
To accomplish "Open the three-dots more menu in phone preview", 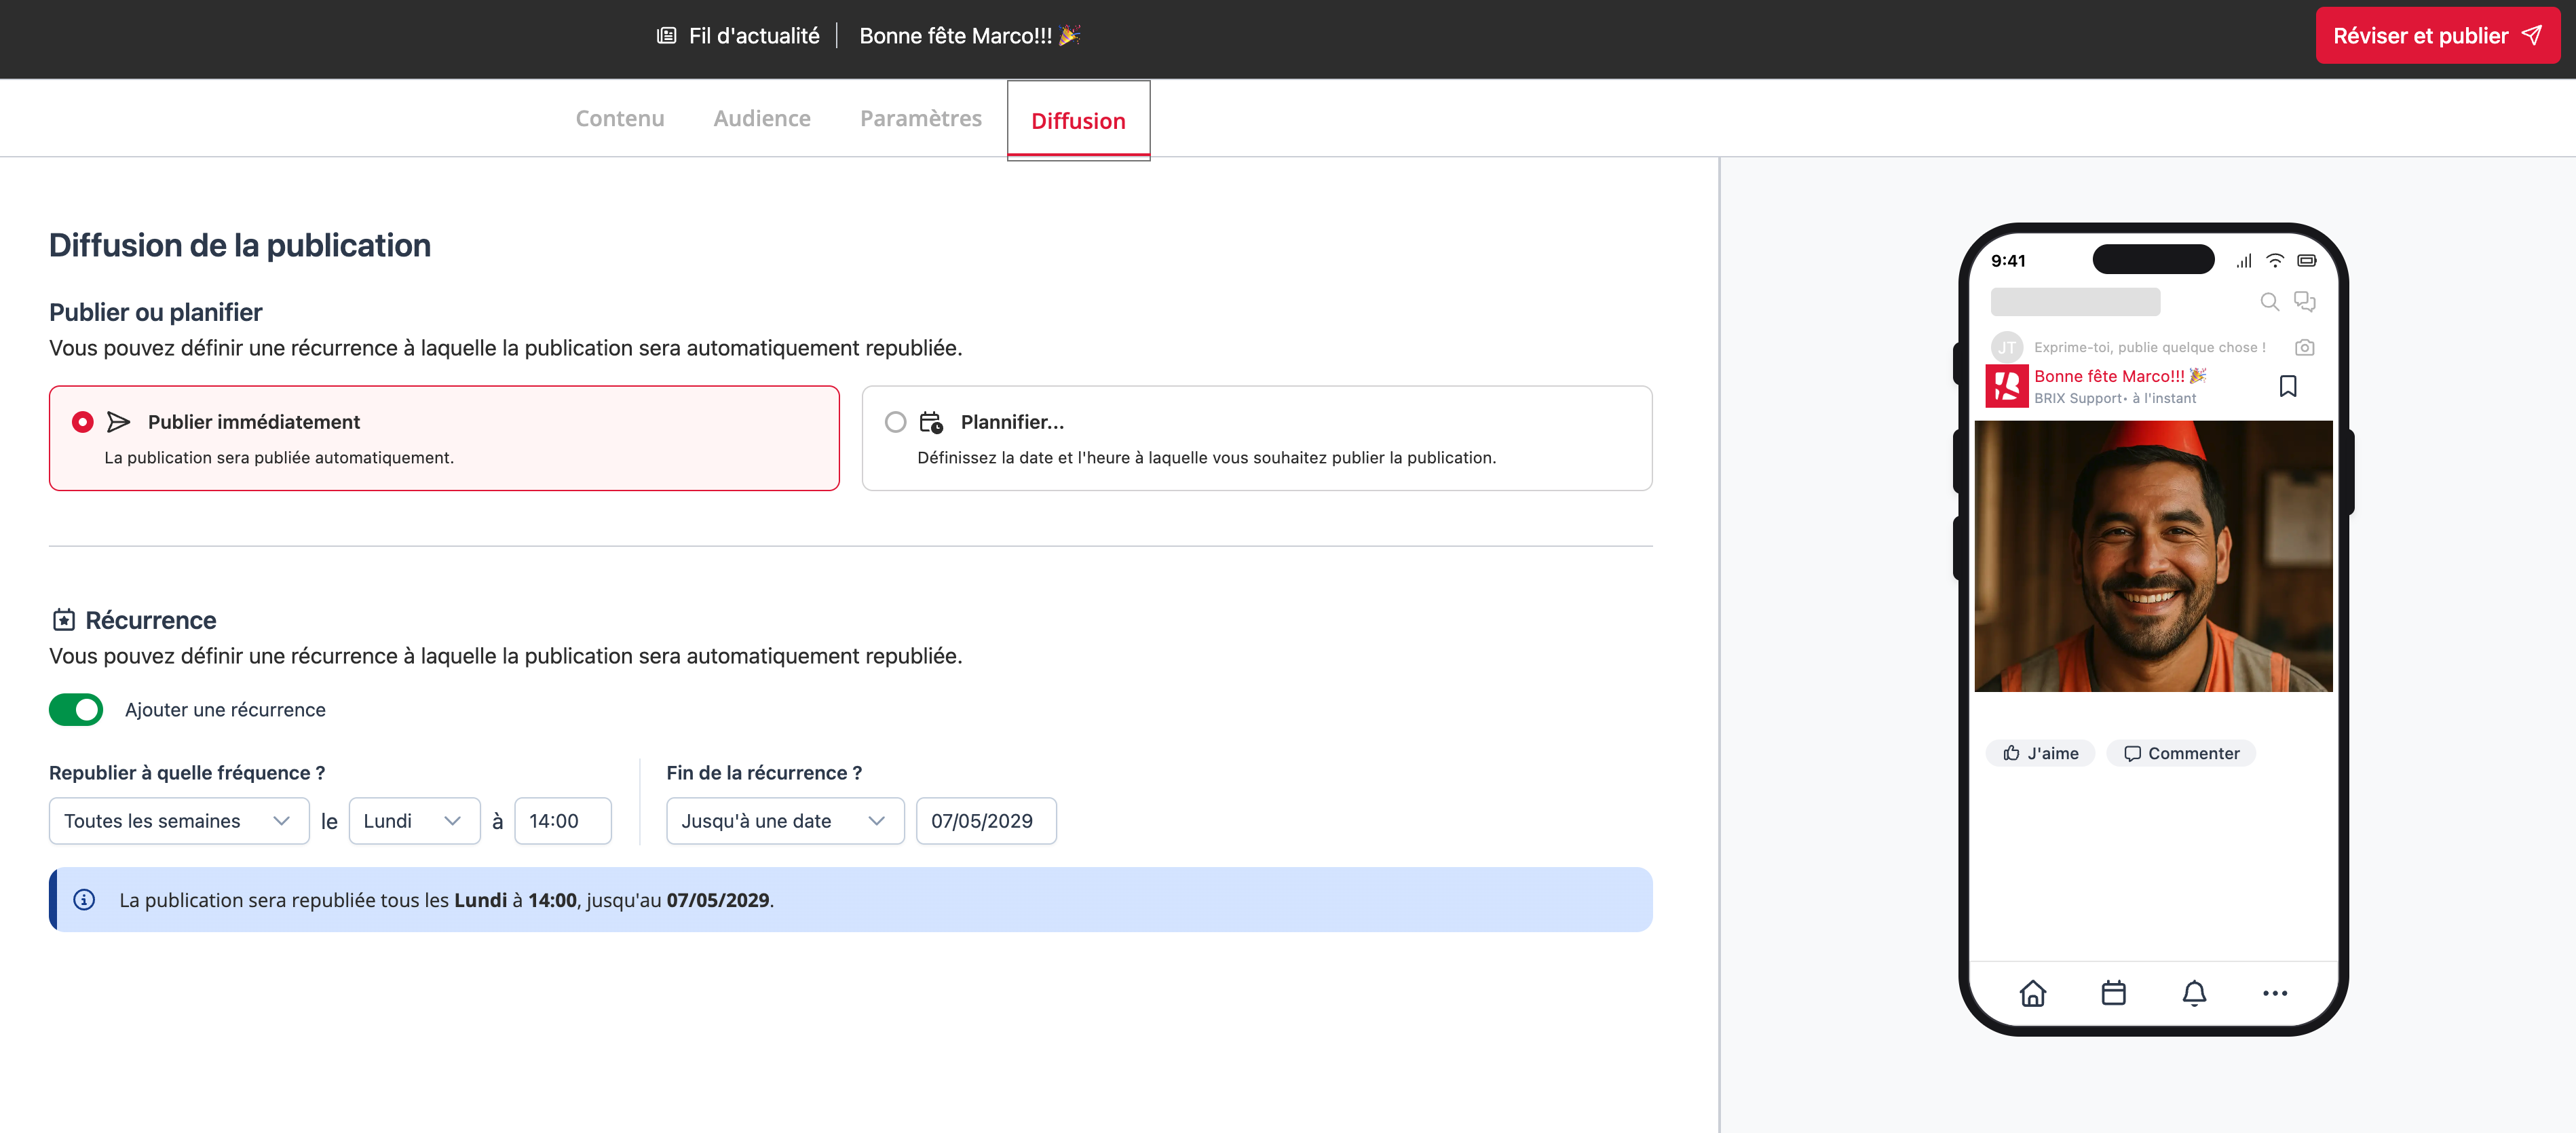I will pyautogui.click(x=2275, y=993).
